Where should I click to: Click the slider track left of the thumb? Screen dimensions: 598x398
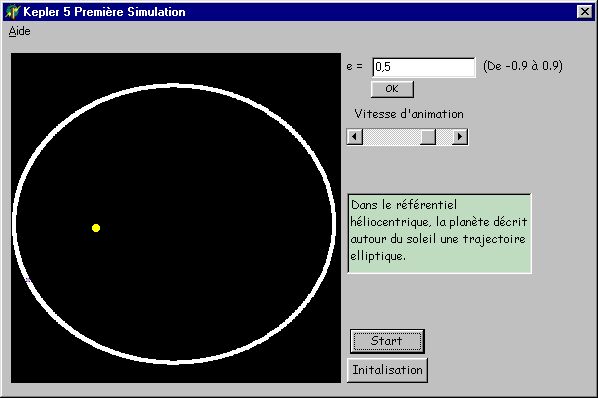pos(391,136)
